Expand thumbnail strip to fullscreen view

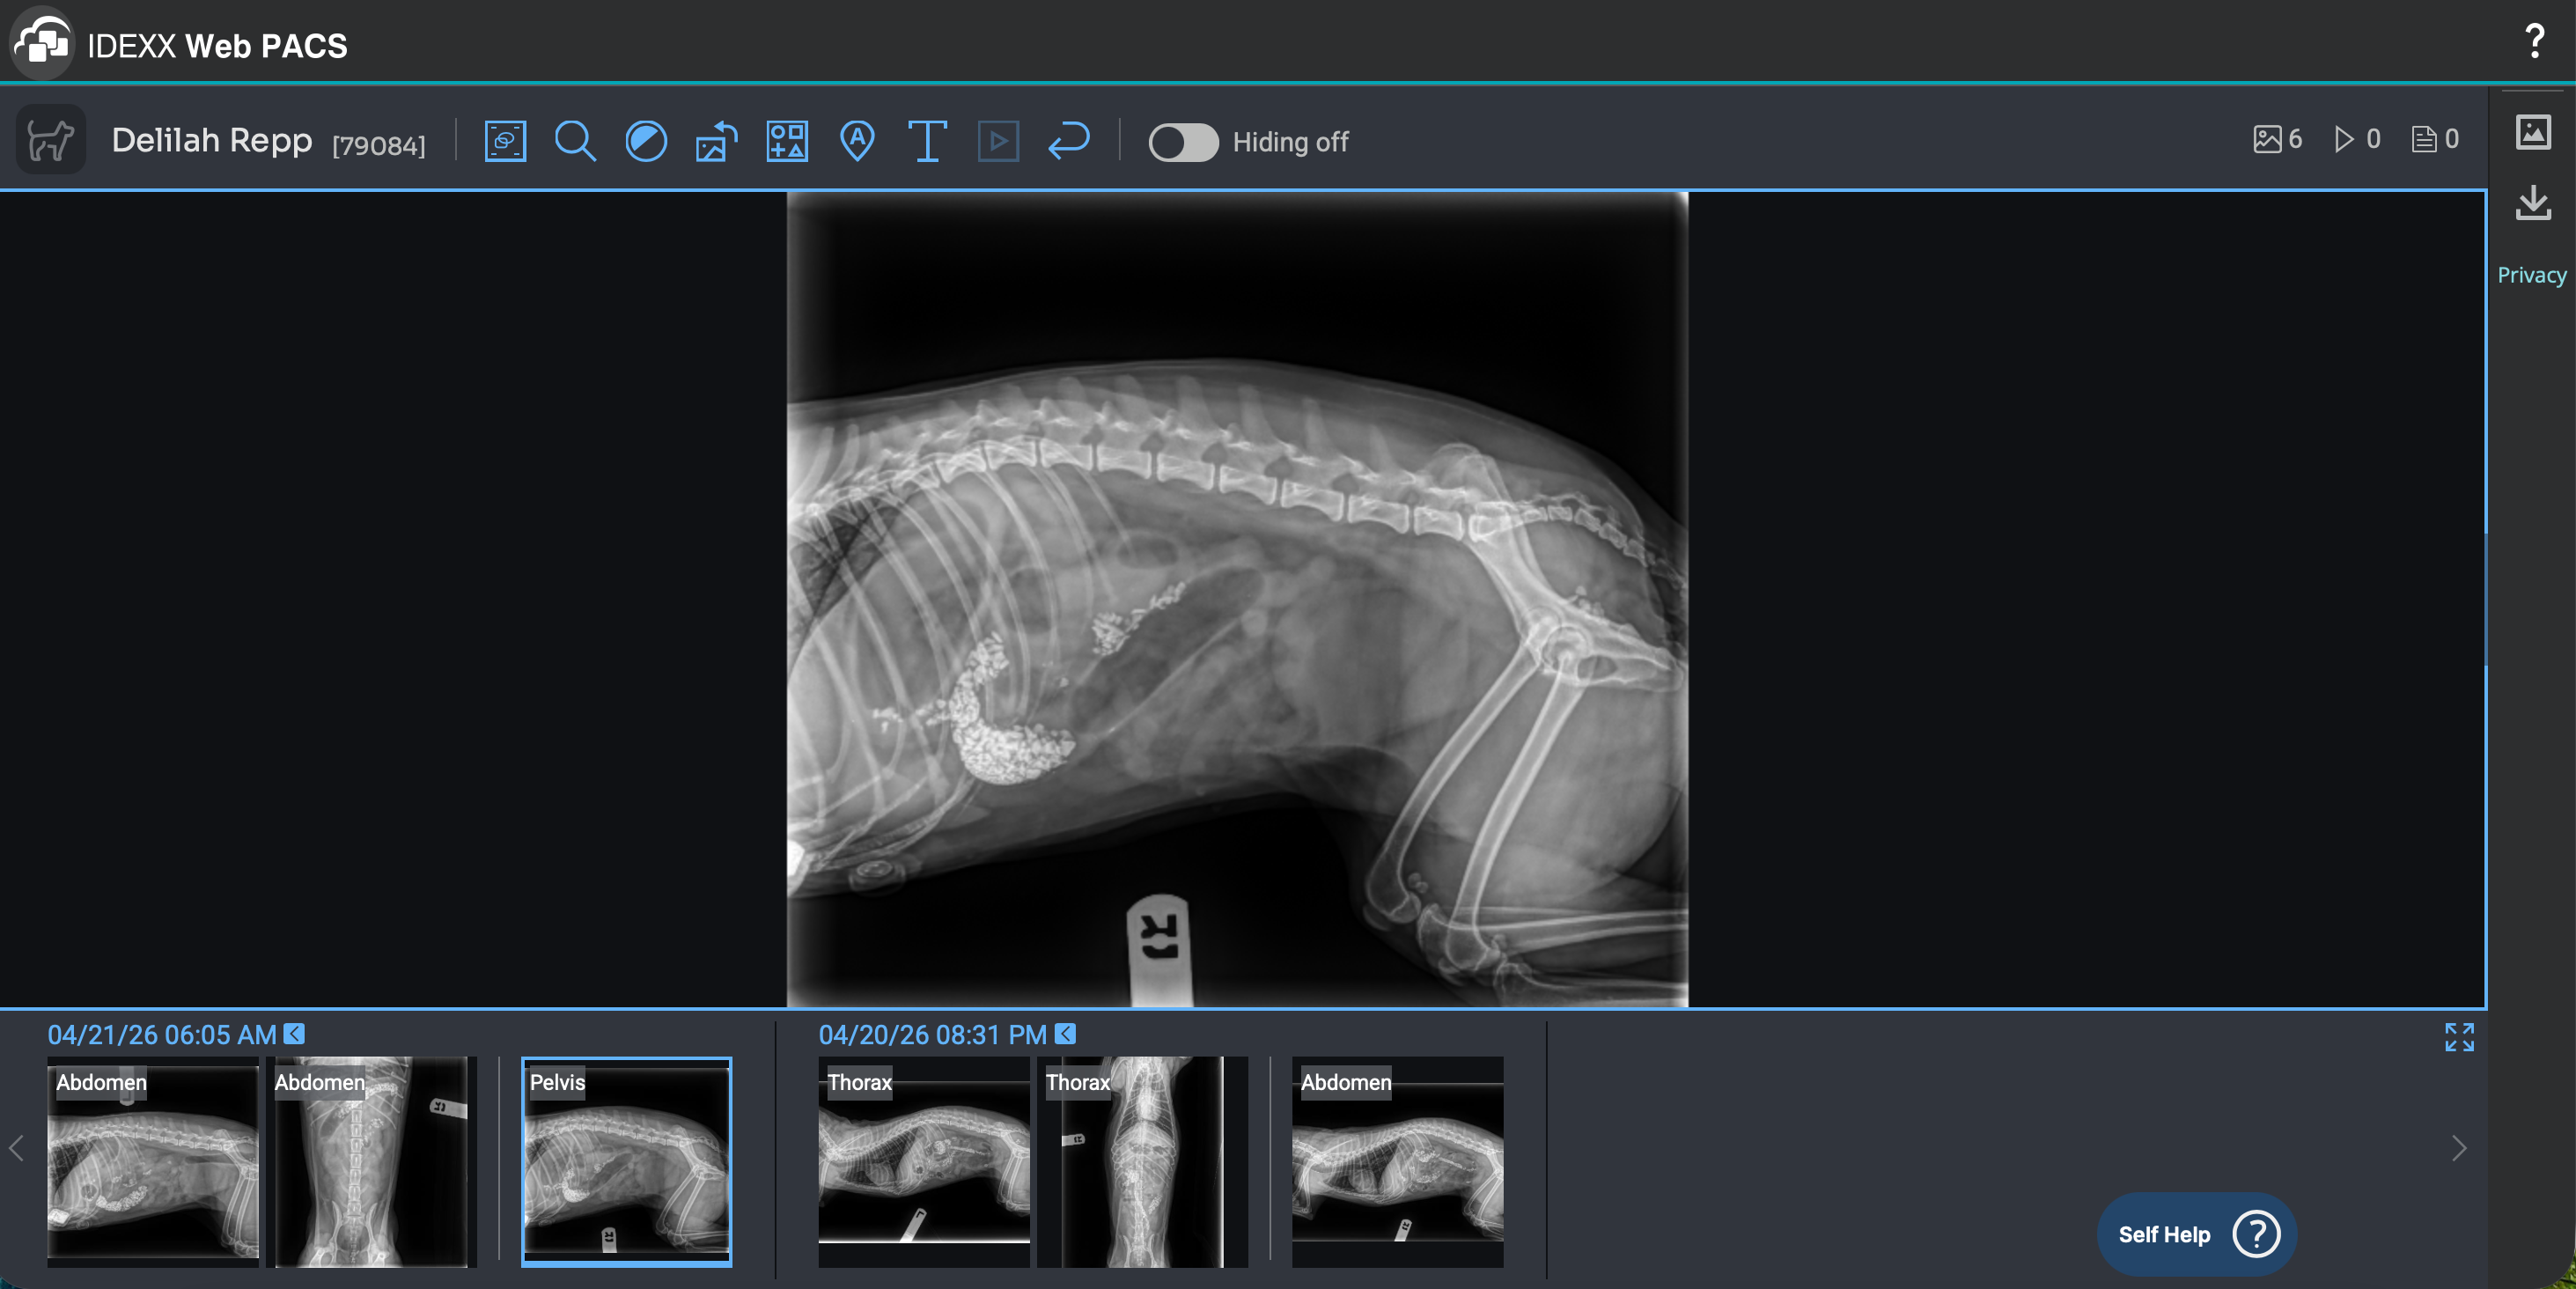pos(2459,1037)
